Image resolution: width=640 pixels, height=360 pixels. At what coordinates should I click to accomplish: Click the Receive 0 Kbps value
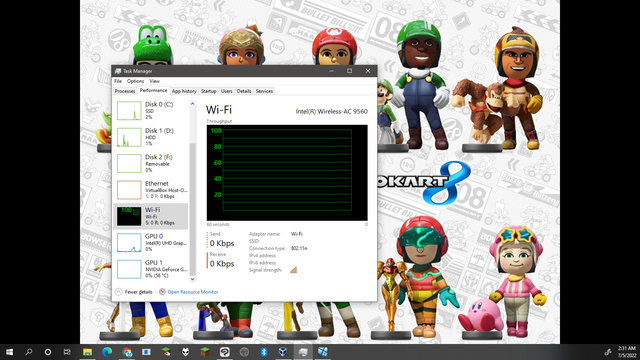[x=222, y=264]
